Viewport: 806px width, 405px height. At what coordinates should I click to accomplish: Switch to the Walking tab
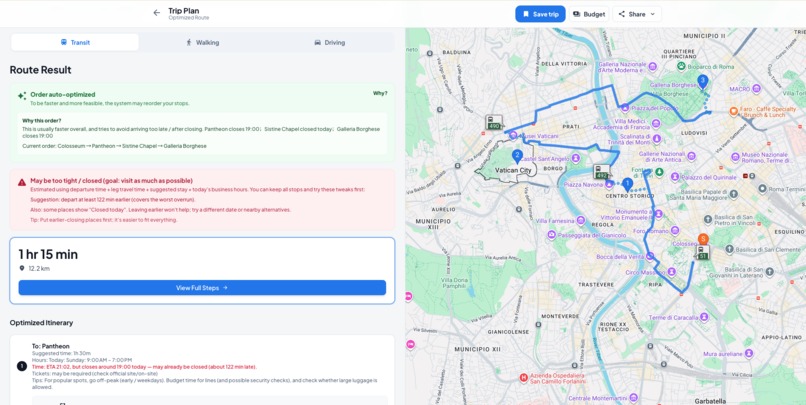(x=203, y=42)
